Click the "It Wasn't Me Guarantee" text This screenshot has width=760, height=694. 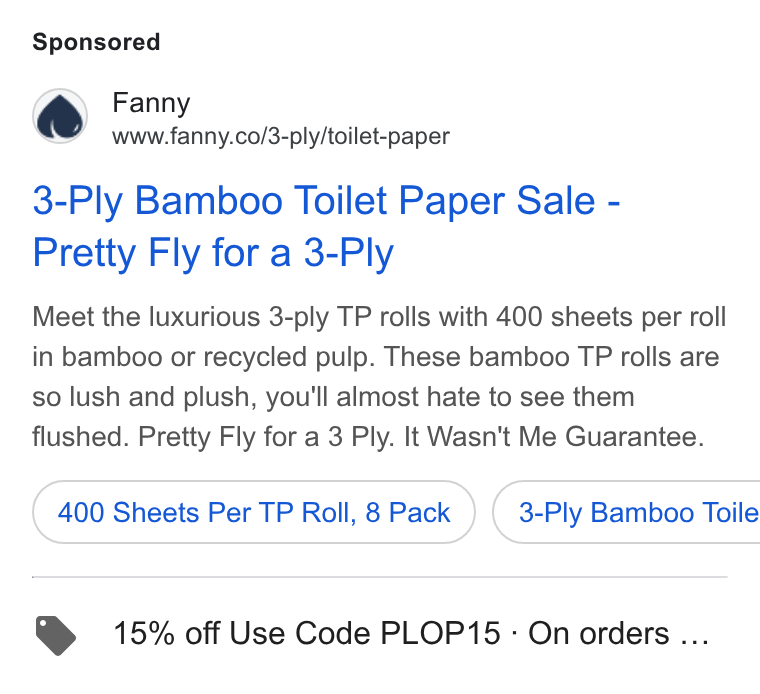(554, 437)
